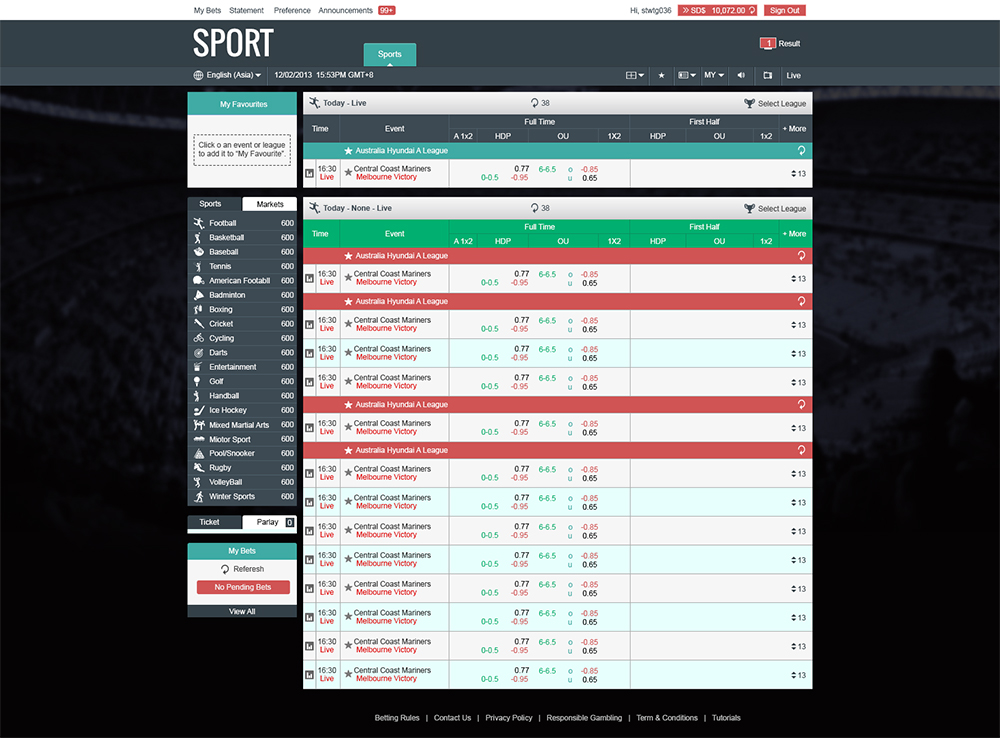The width and height of the screenshot is (1000, 738).
Task: Select the Basketball sport icon
Action: (x=198, y=237)
